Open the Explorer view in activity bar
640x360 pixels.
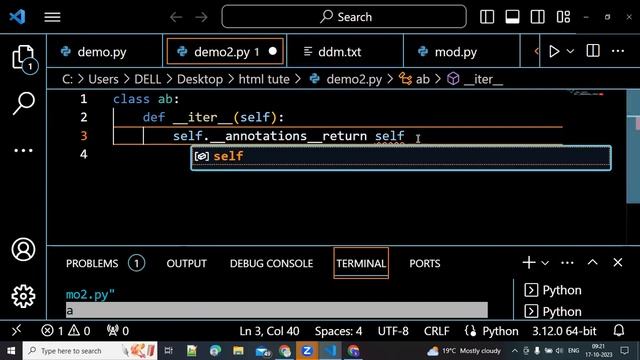coord(23,57)
